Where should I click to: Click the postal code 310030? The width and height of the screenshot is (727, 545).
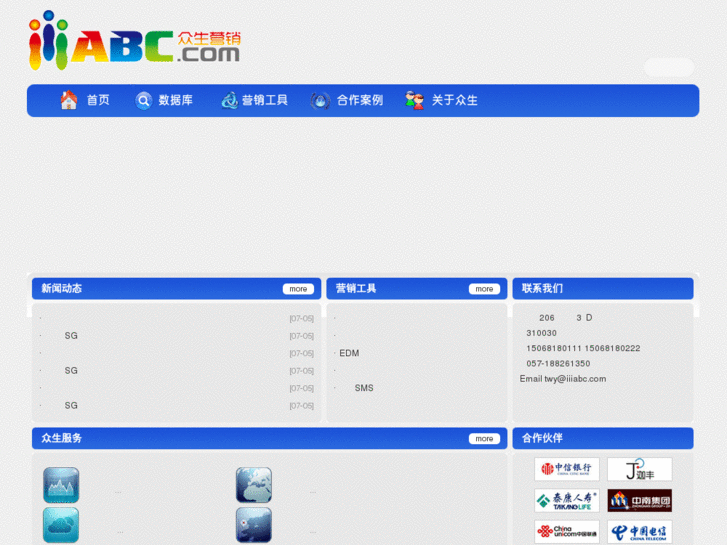tap(542, 333)
